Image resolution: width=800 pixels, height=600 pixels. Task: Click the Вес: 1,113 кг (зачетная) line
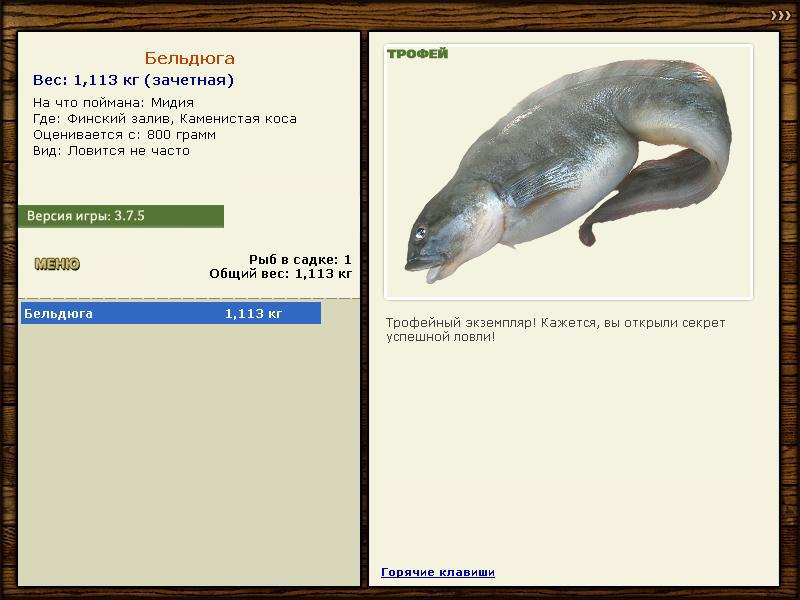(x=133, y=80)
